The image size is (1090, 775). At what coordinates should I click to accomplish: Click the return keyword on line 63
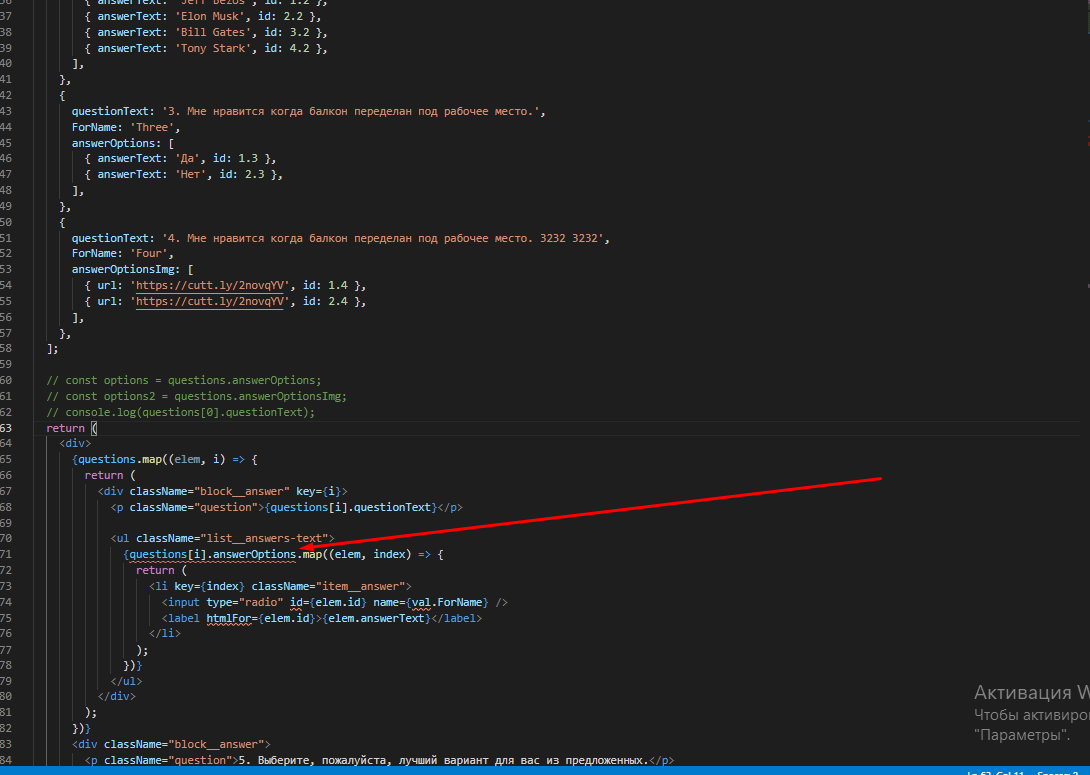pos(65,428)
